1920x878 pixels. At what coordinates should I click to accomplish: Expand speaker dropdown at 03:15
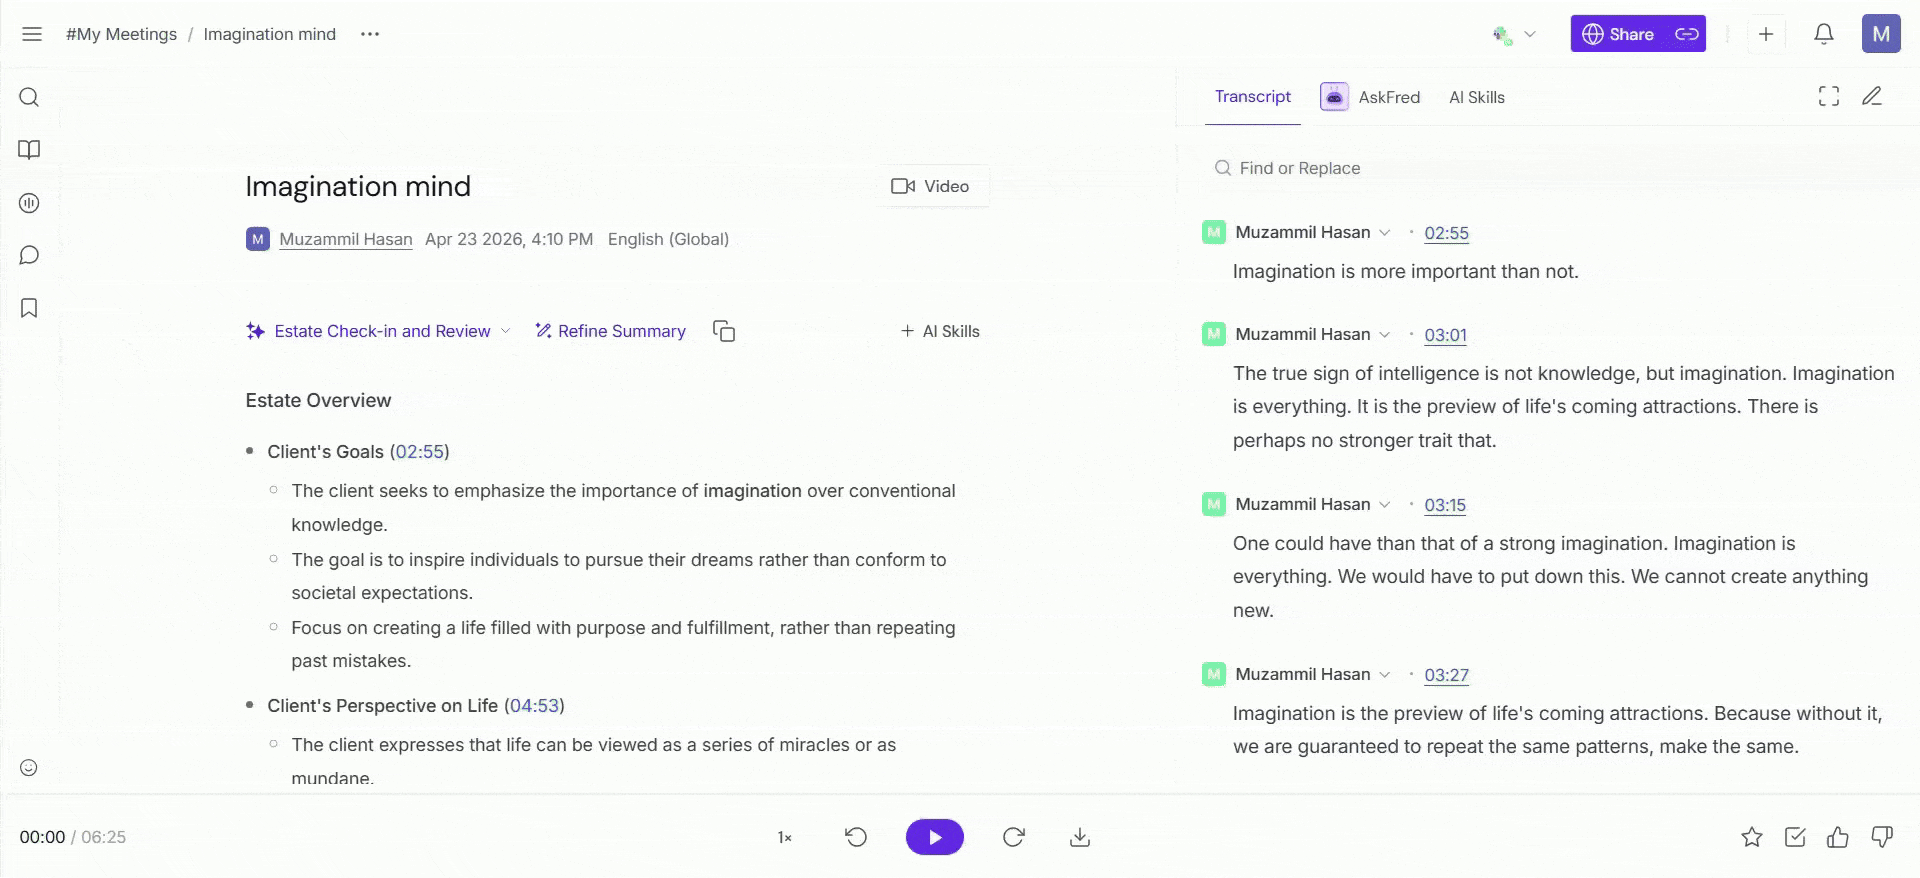click(x=1385, y=504)
